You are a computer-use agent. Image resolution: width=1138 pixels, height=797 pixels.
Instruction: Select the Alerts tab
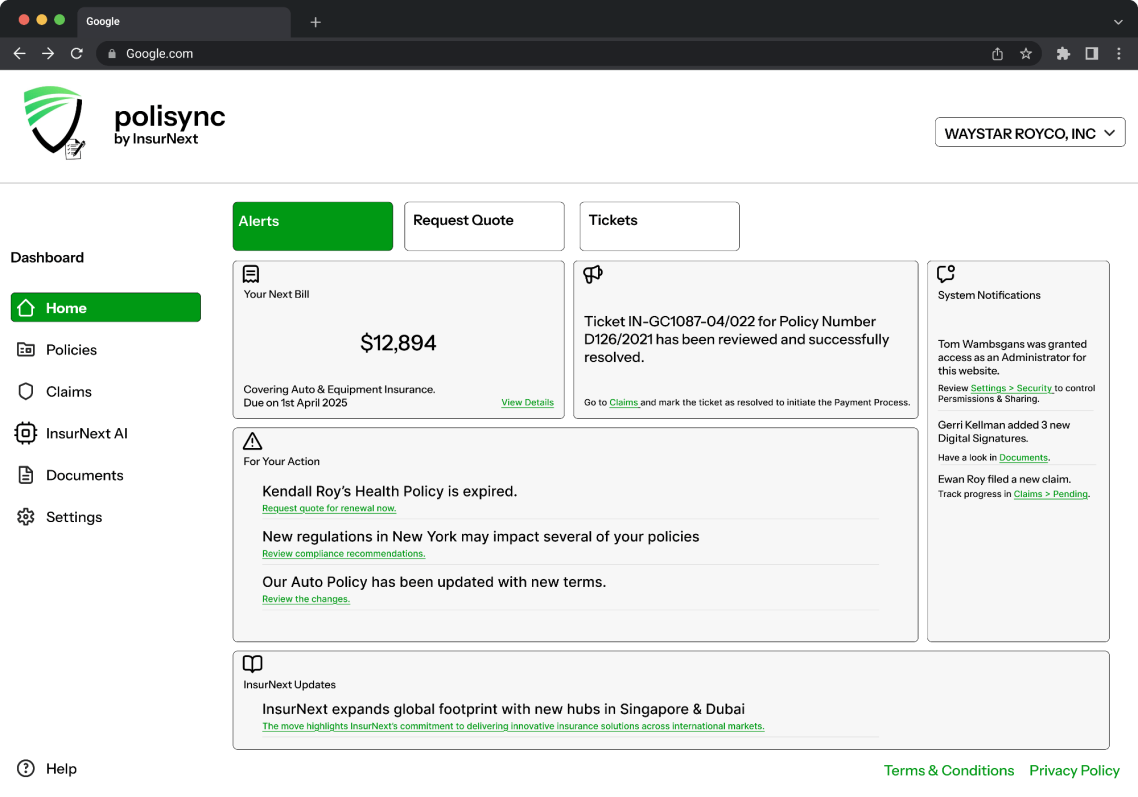click(313, 226)
